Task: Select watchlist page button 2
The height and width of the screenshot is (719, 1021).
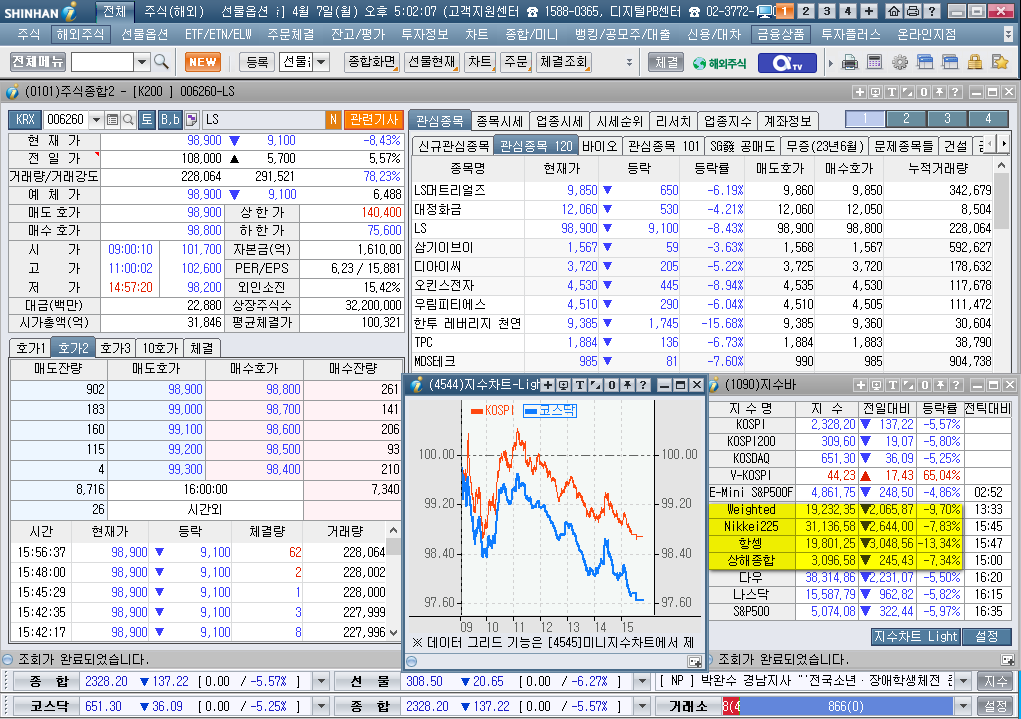Action: [x=906, y=119]
